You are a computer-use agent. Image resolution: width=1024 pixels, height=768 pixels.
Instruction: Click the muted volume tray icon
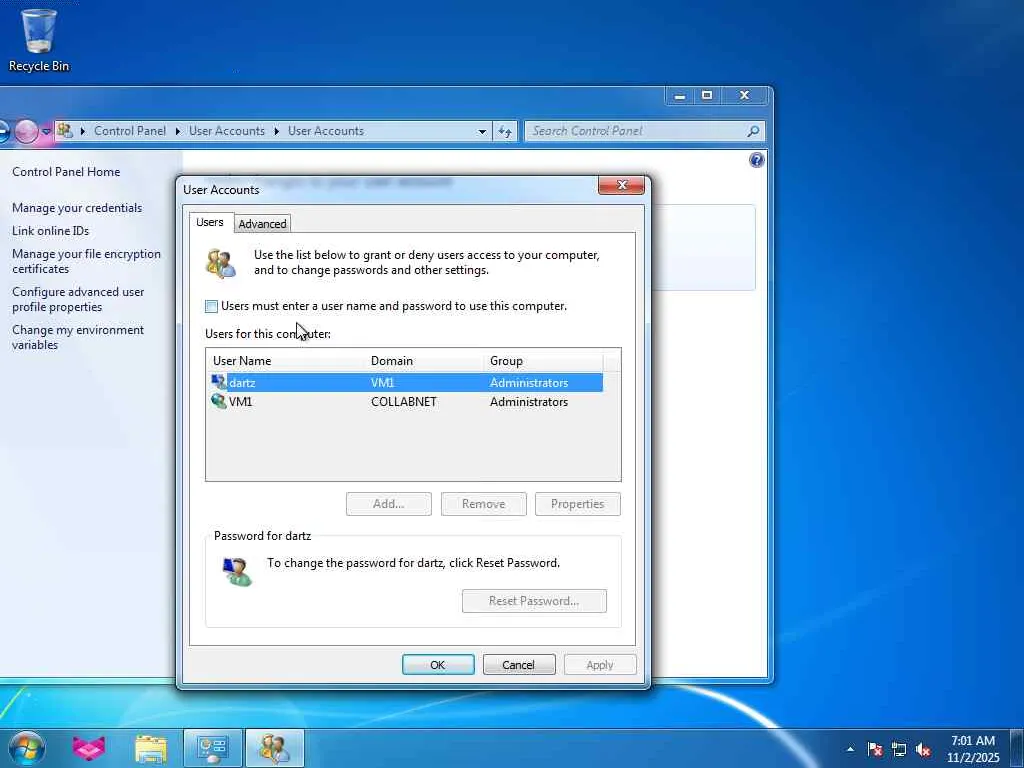click(x=923, y=749)
